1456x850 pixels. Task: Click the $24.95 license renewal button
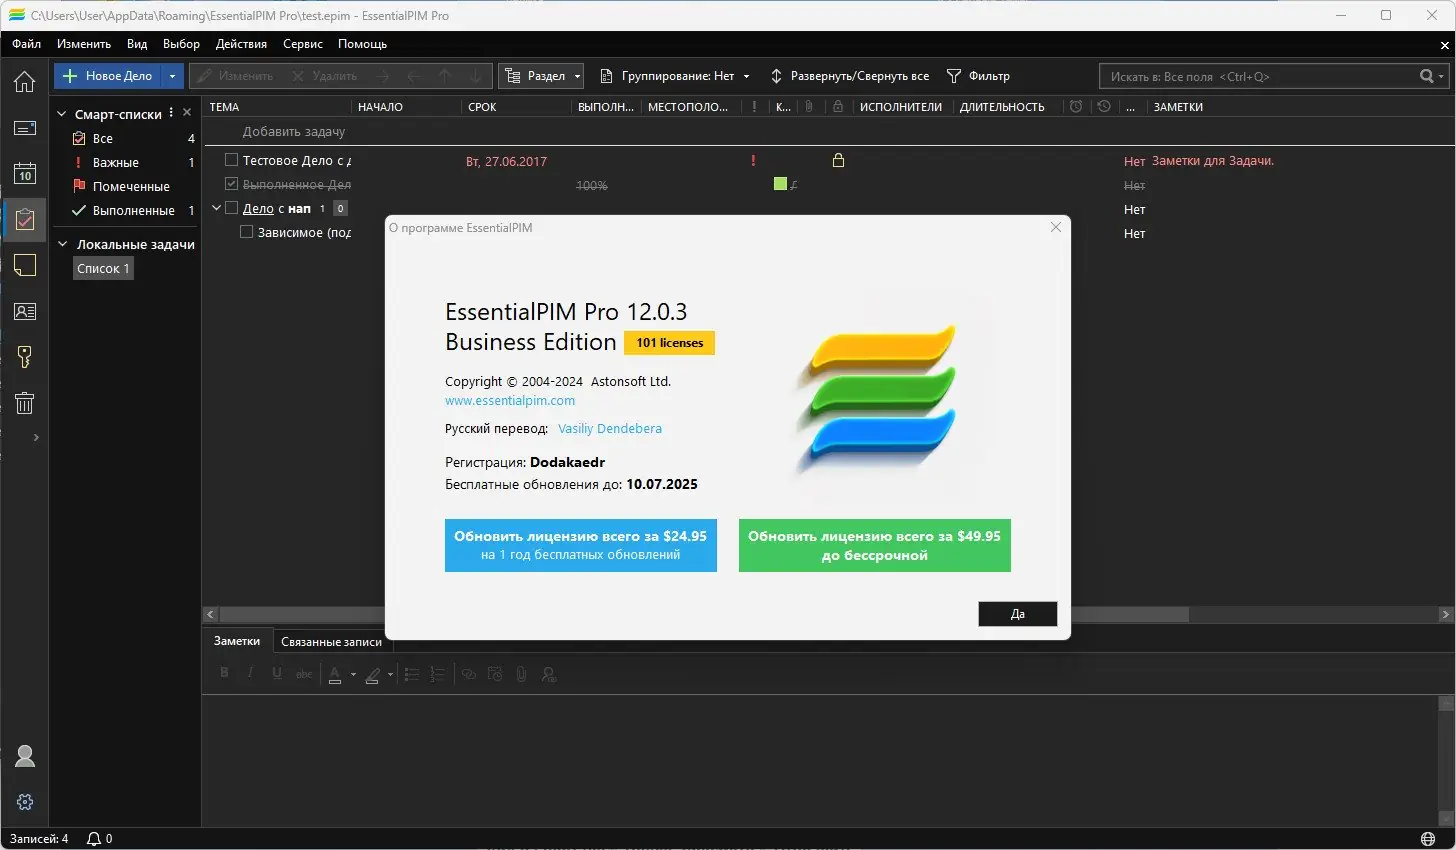(580, 545)
